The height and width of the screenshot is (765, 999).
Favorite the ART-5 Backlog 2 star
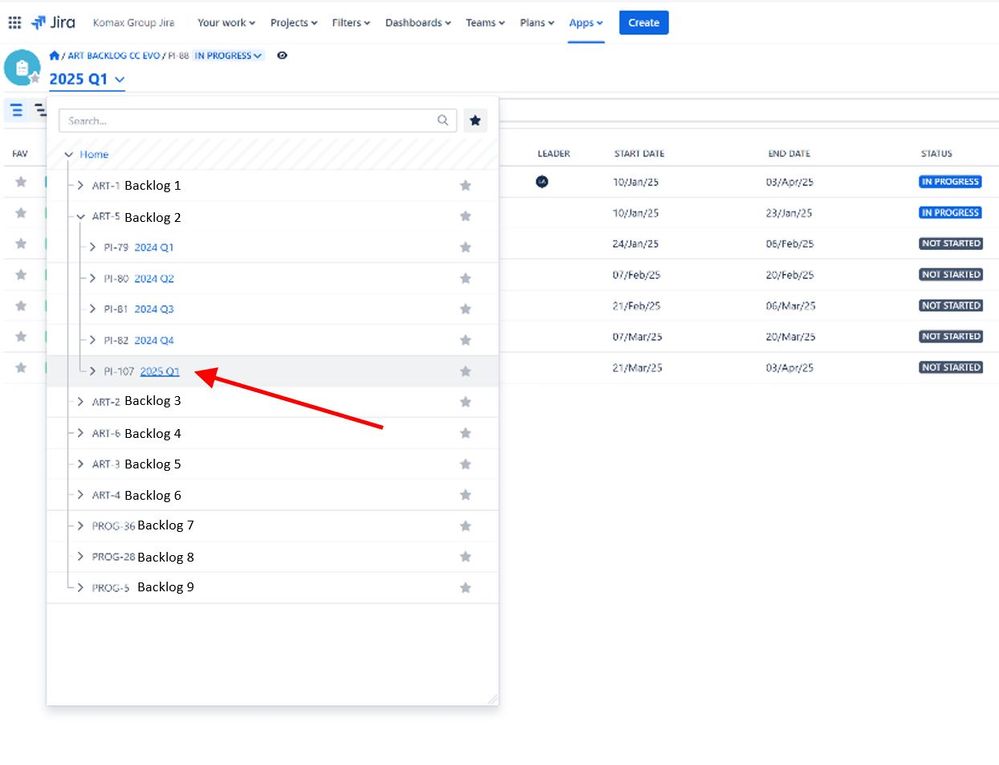[x=466, y=217]
